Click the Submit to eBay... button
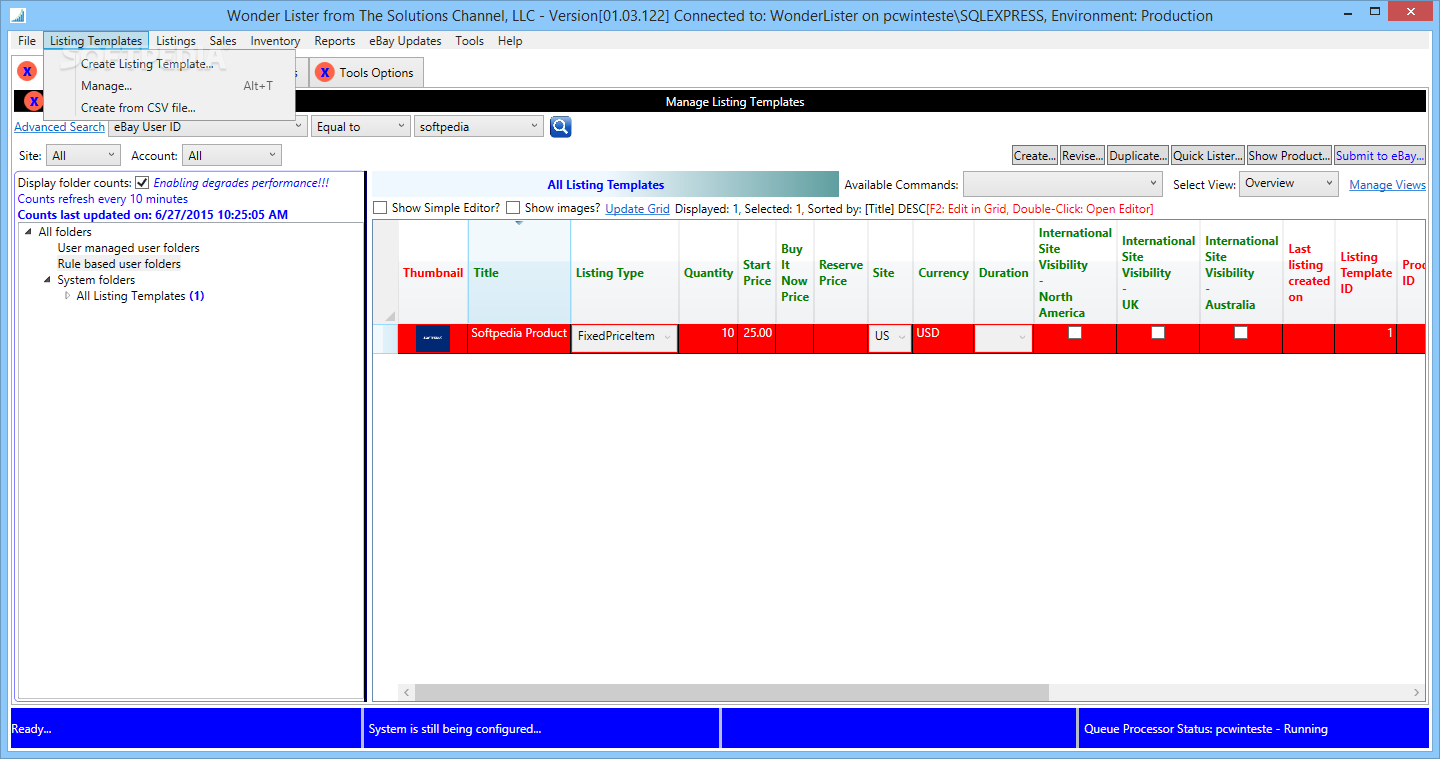Image resolution: width=1440 pixels, height=759 pixels. [1380, 155]
